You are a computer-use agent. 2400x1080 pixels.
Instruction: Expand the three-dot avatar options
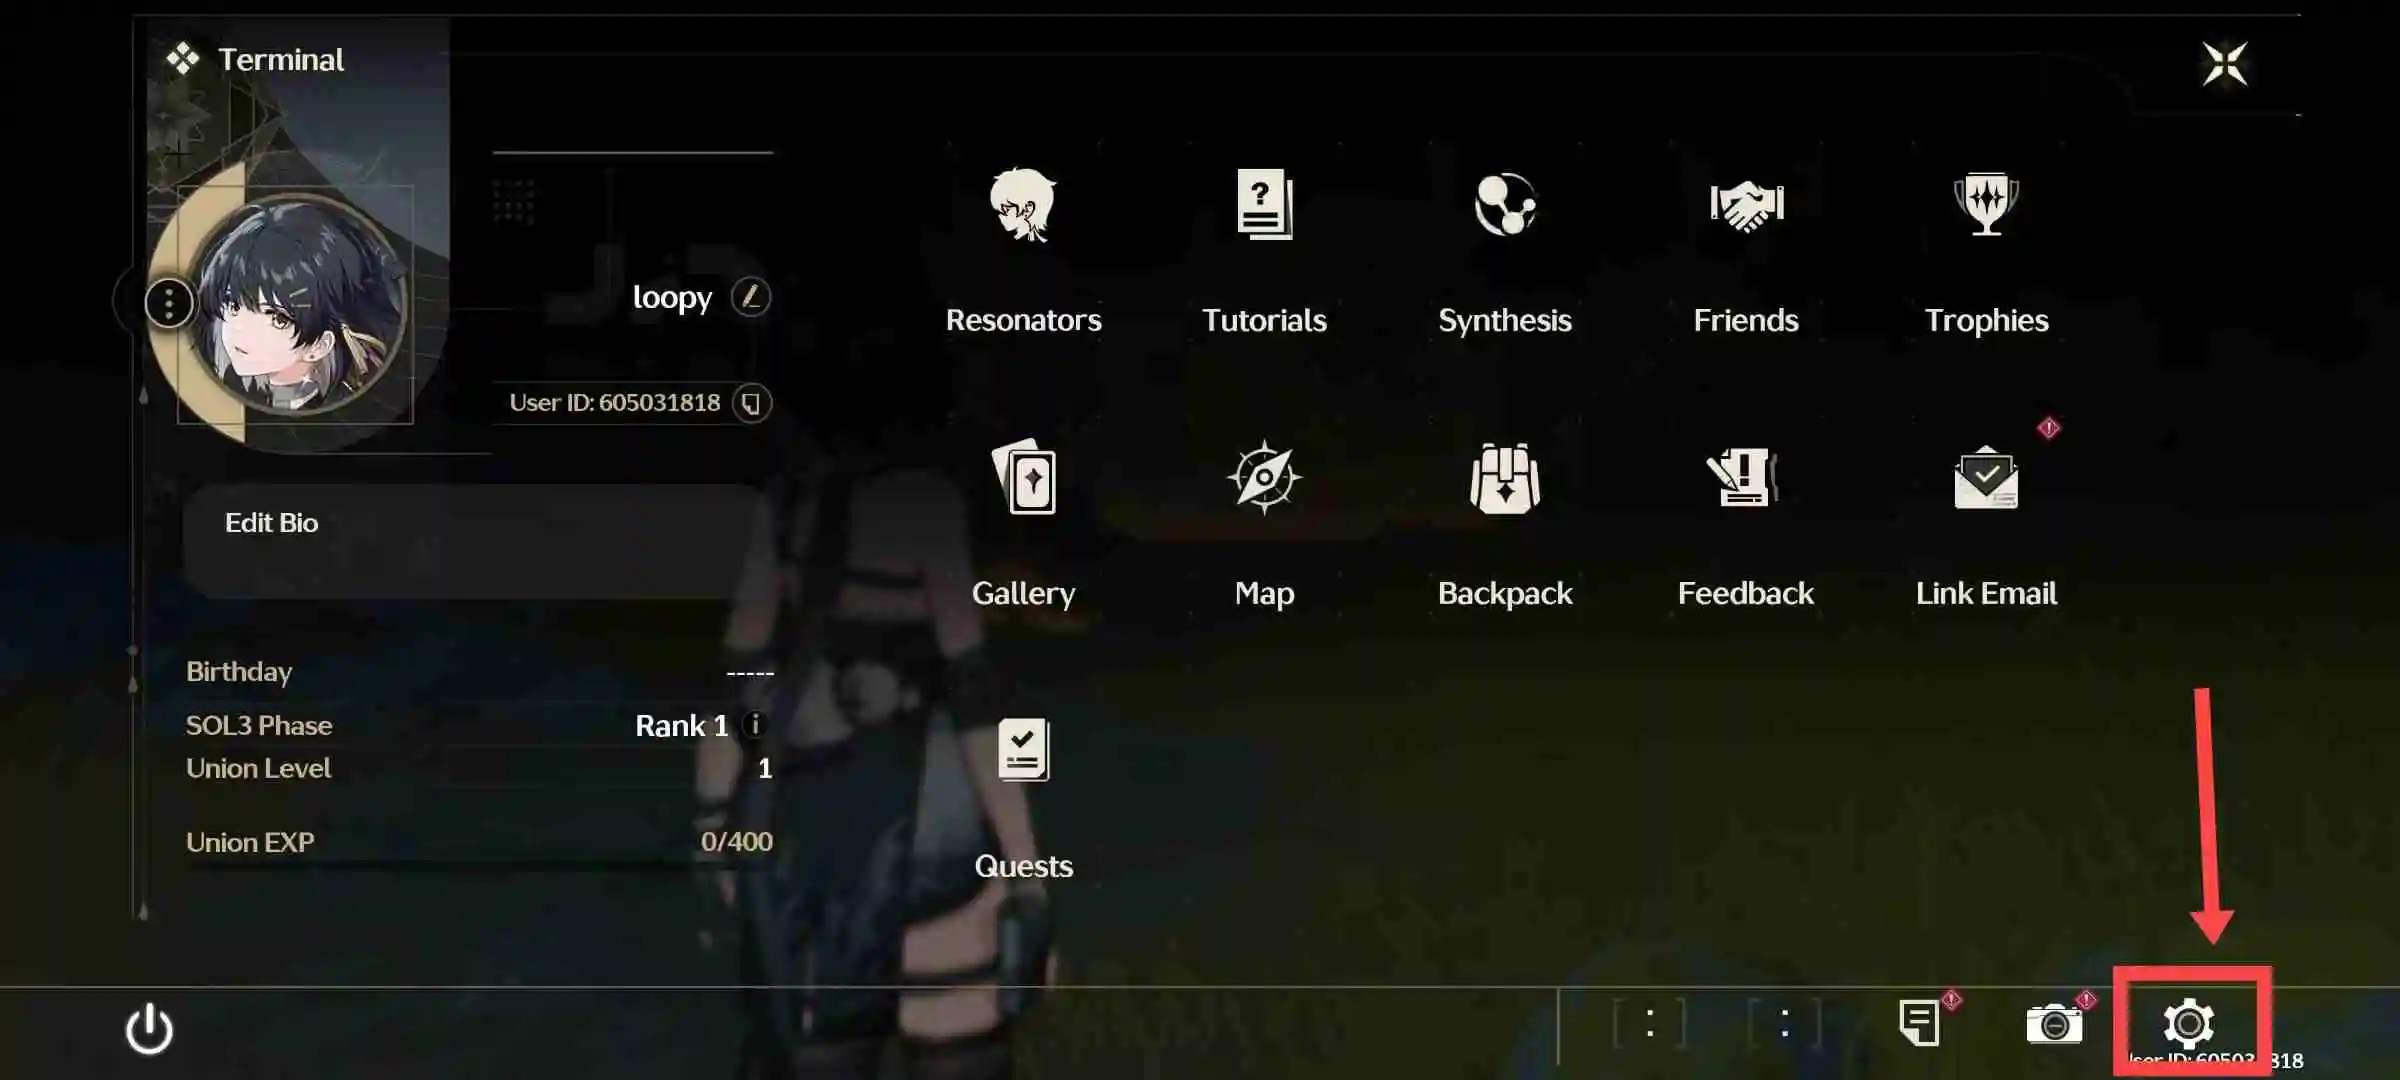[x=169, y=302]
